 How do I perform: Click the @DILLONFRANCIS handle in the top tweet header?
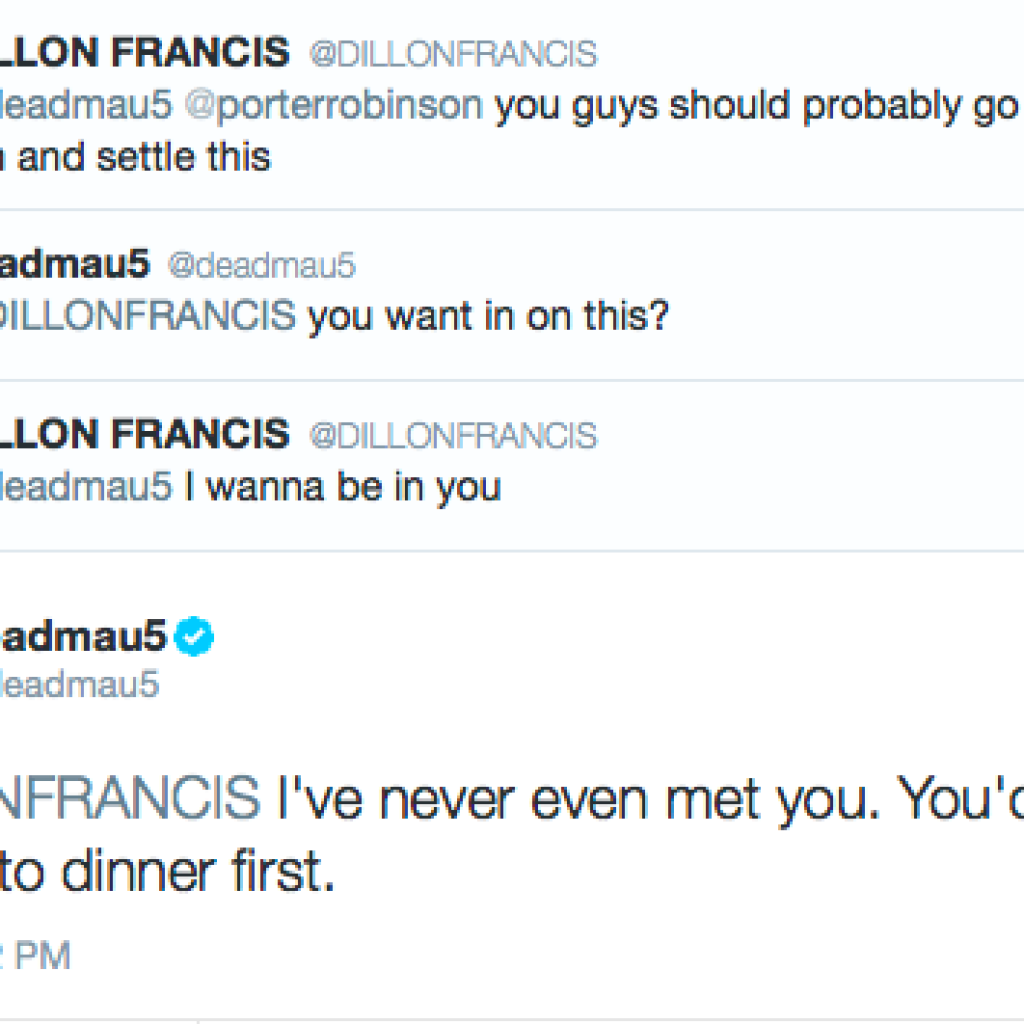coord(452,53)
